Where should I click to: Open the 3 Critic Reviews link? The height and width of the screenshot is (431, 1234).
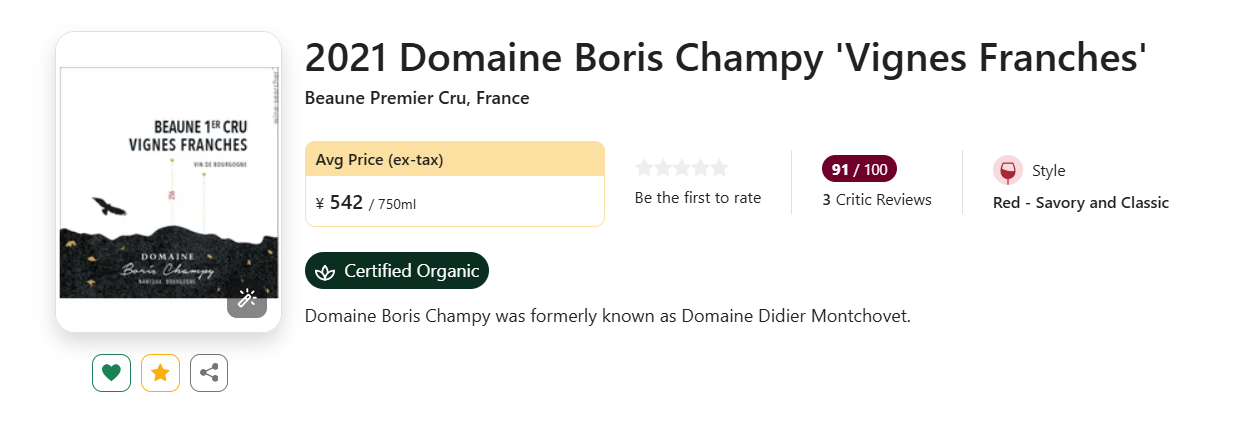click(876, 199)
